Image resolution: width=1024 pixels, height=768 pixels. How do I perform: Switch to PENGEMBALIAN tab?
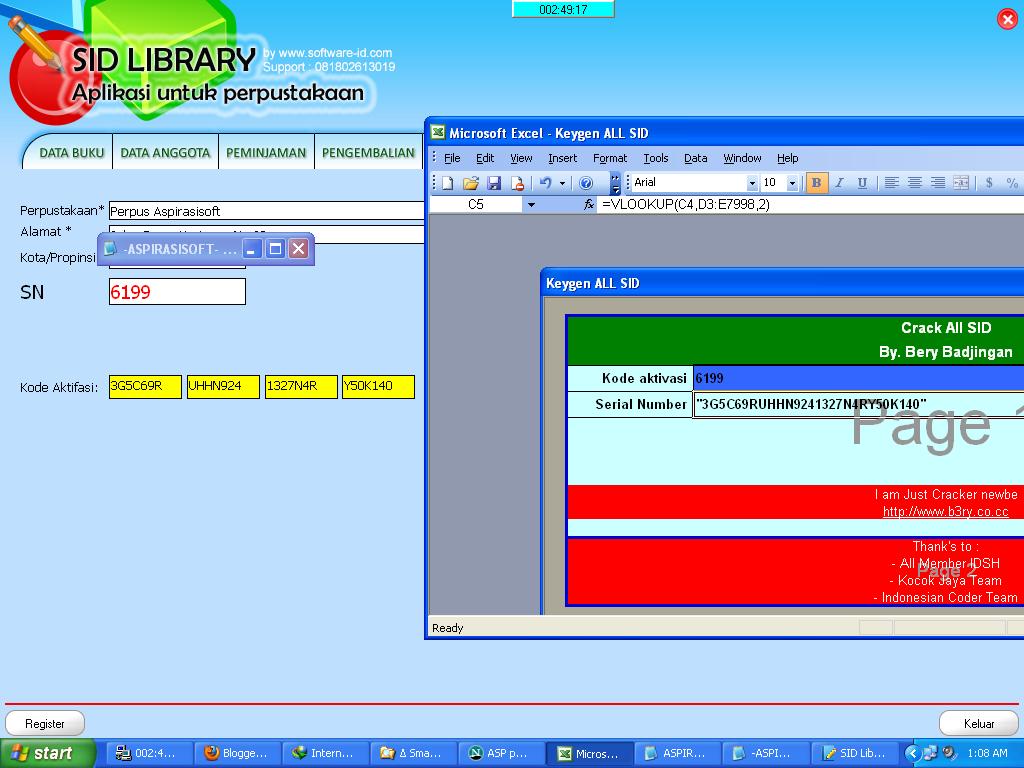(368, 153)
